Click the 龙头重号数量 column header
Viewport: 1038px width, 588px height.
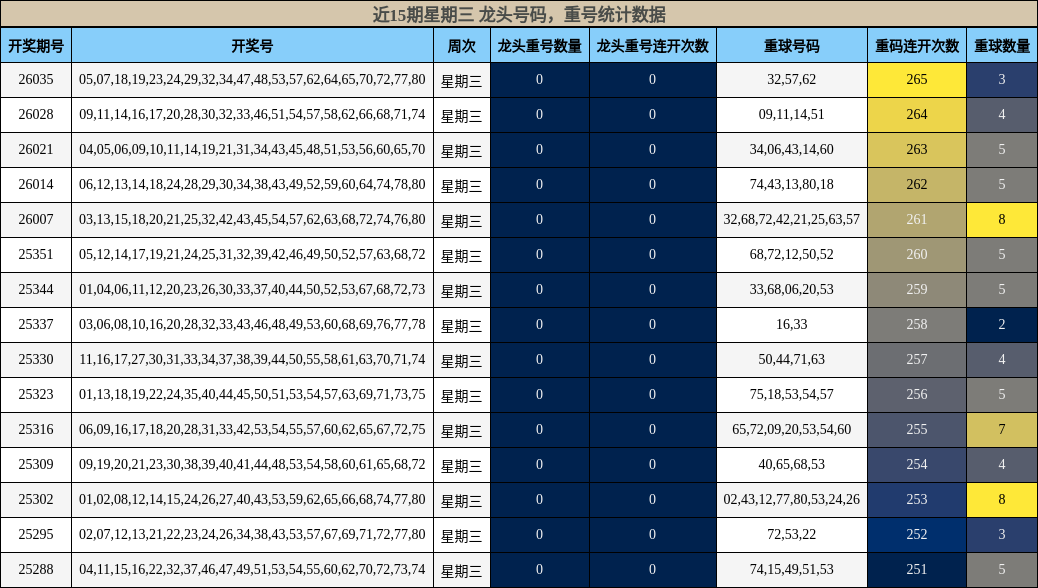point(539,46)
